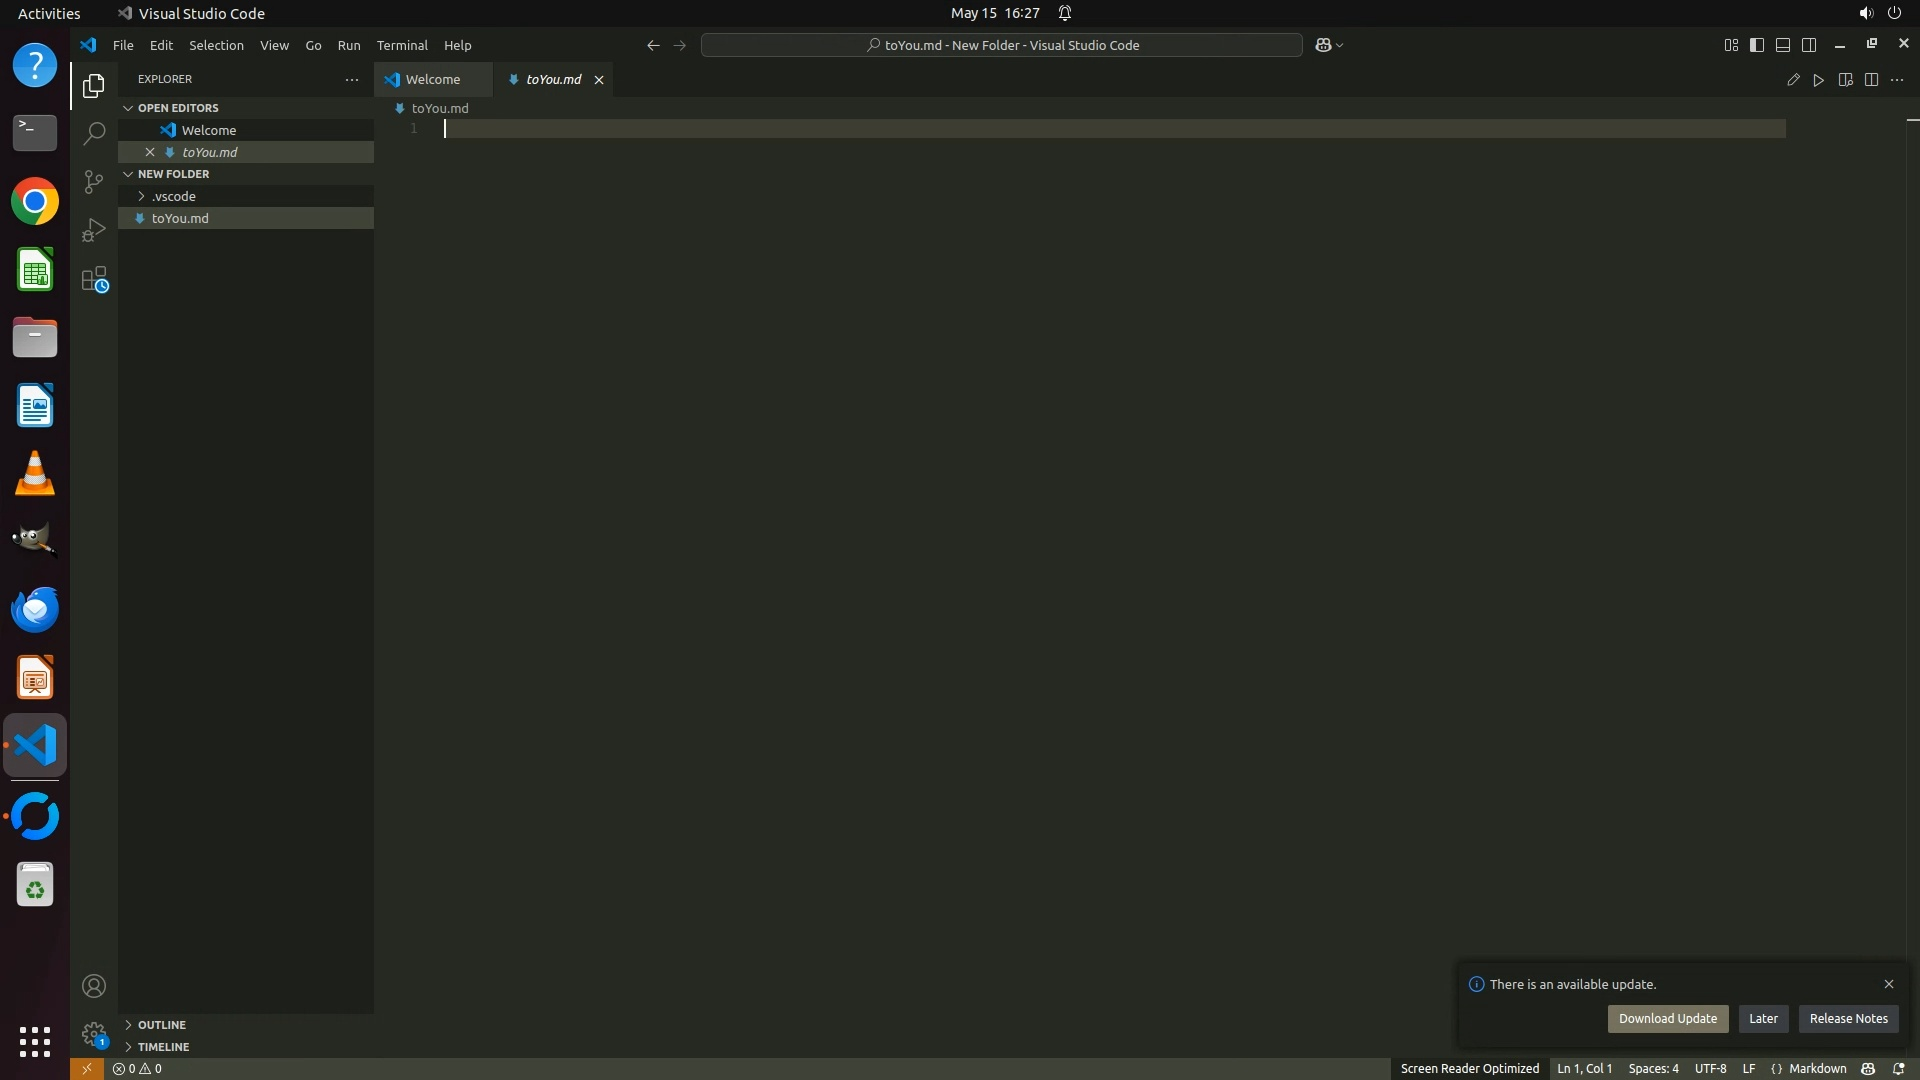Toggle the Primary Side Bar visibility
This screenshot has height=1080, width=1920.
pyautogui.click(x=1757, y=45)
